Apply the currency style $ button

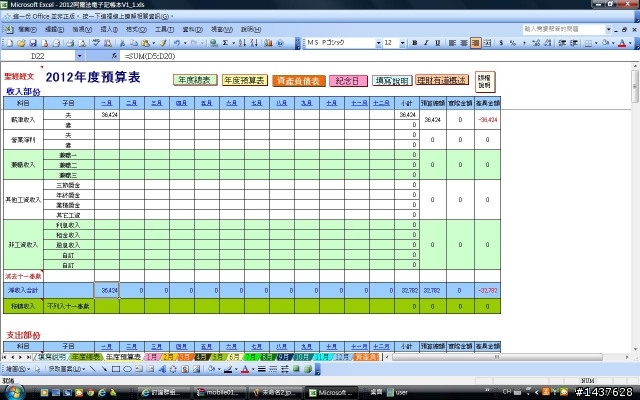(x=501, y=43)
